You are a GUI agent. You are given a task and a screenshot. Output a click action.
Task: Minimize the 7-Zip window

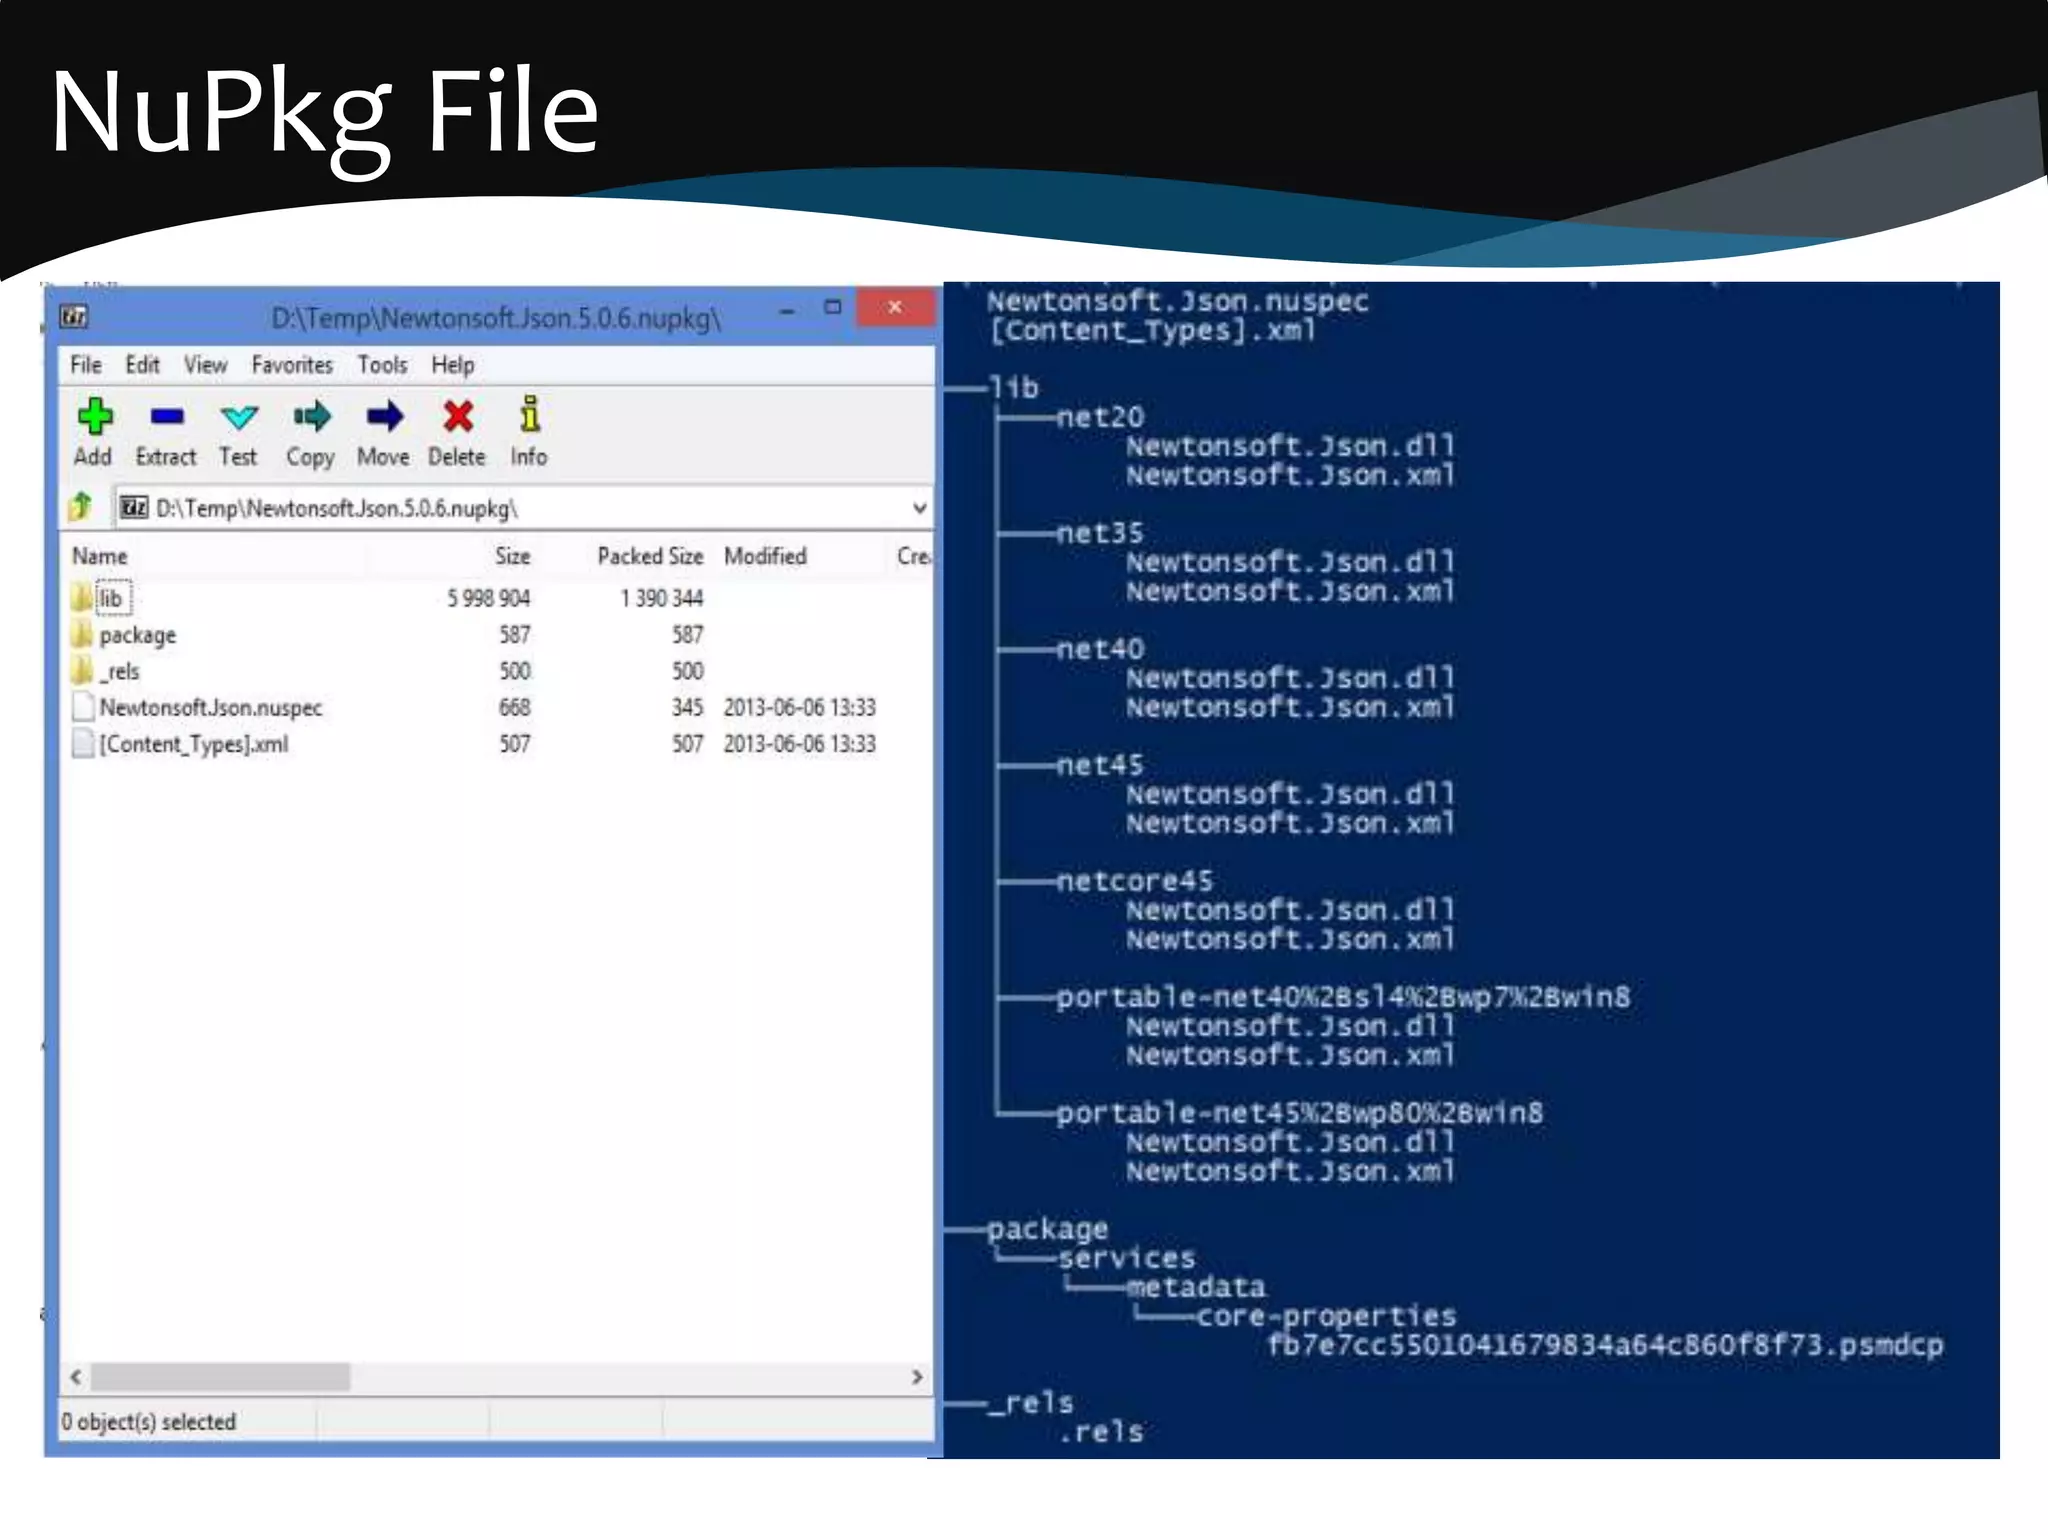click(x=788, y=311)
